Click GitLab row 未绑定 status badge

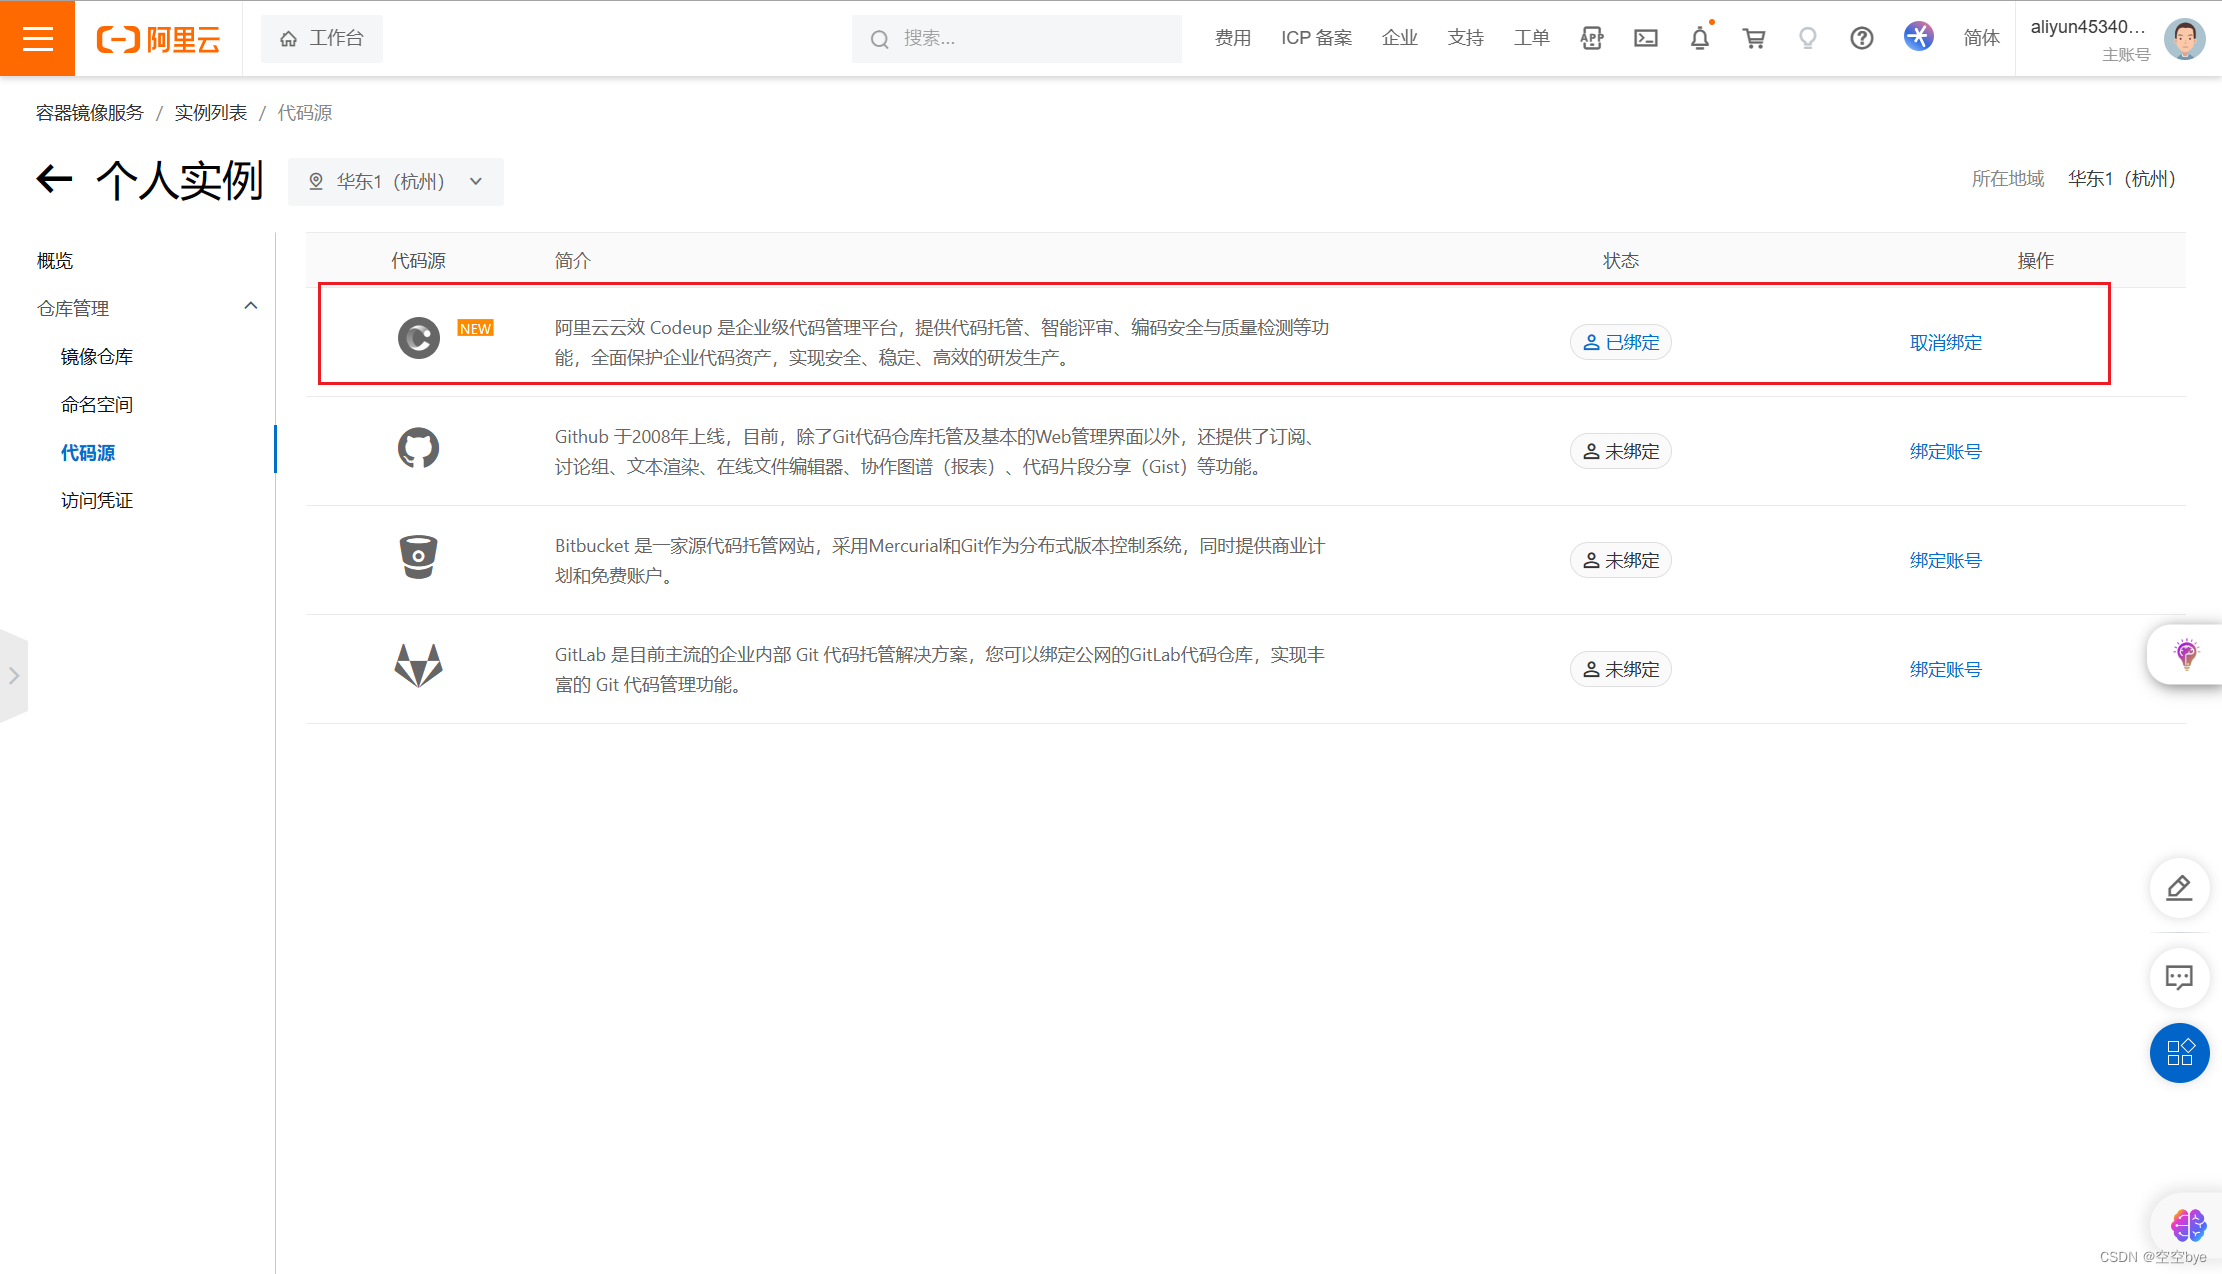(1621, 669)
